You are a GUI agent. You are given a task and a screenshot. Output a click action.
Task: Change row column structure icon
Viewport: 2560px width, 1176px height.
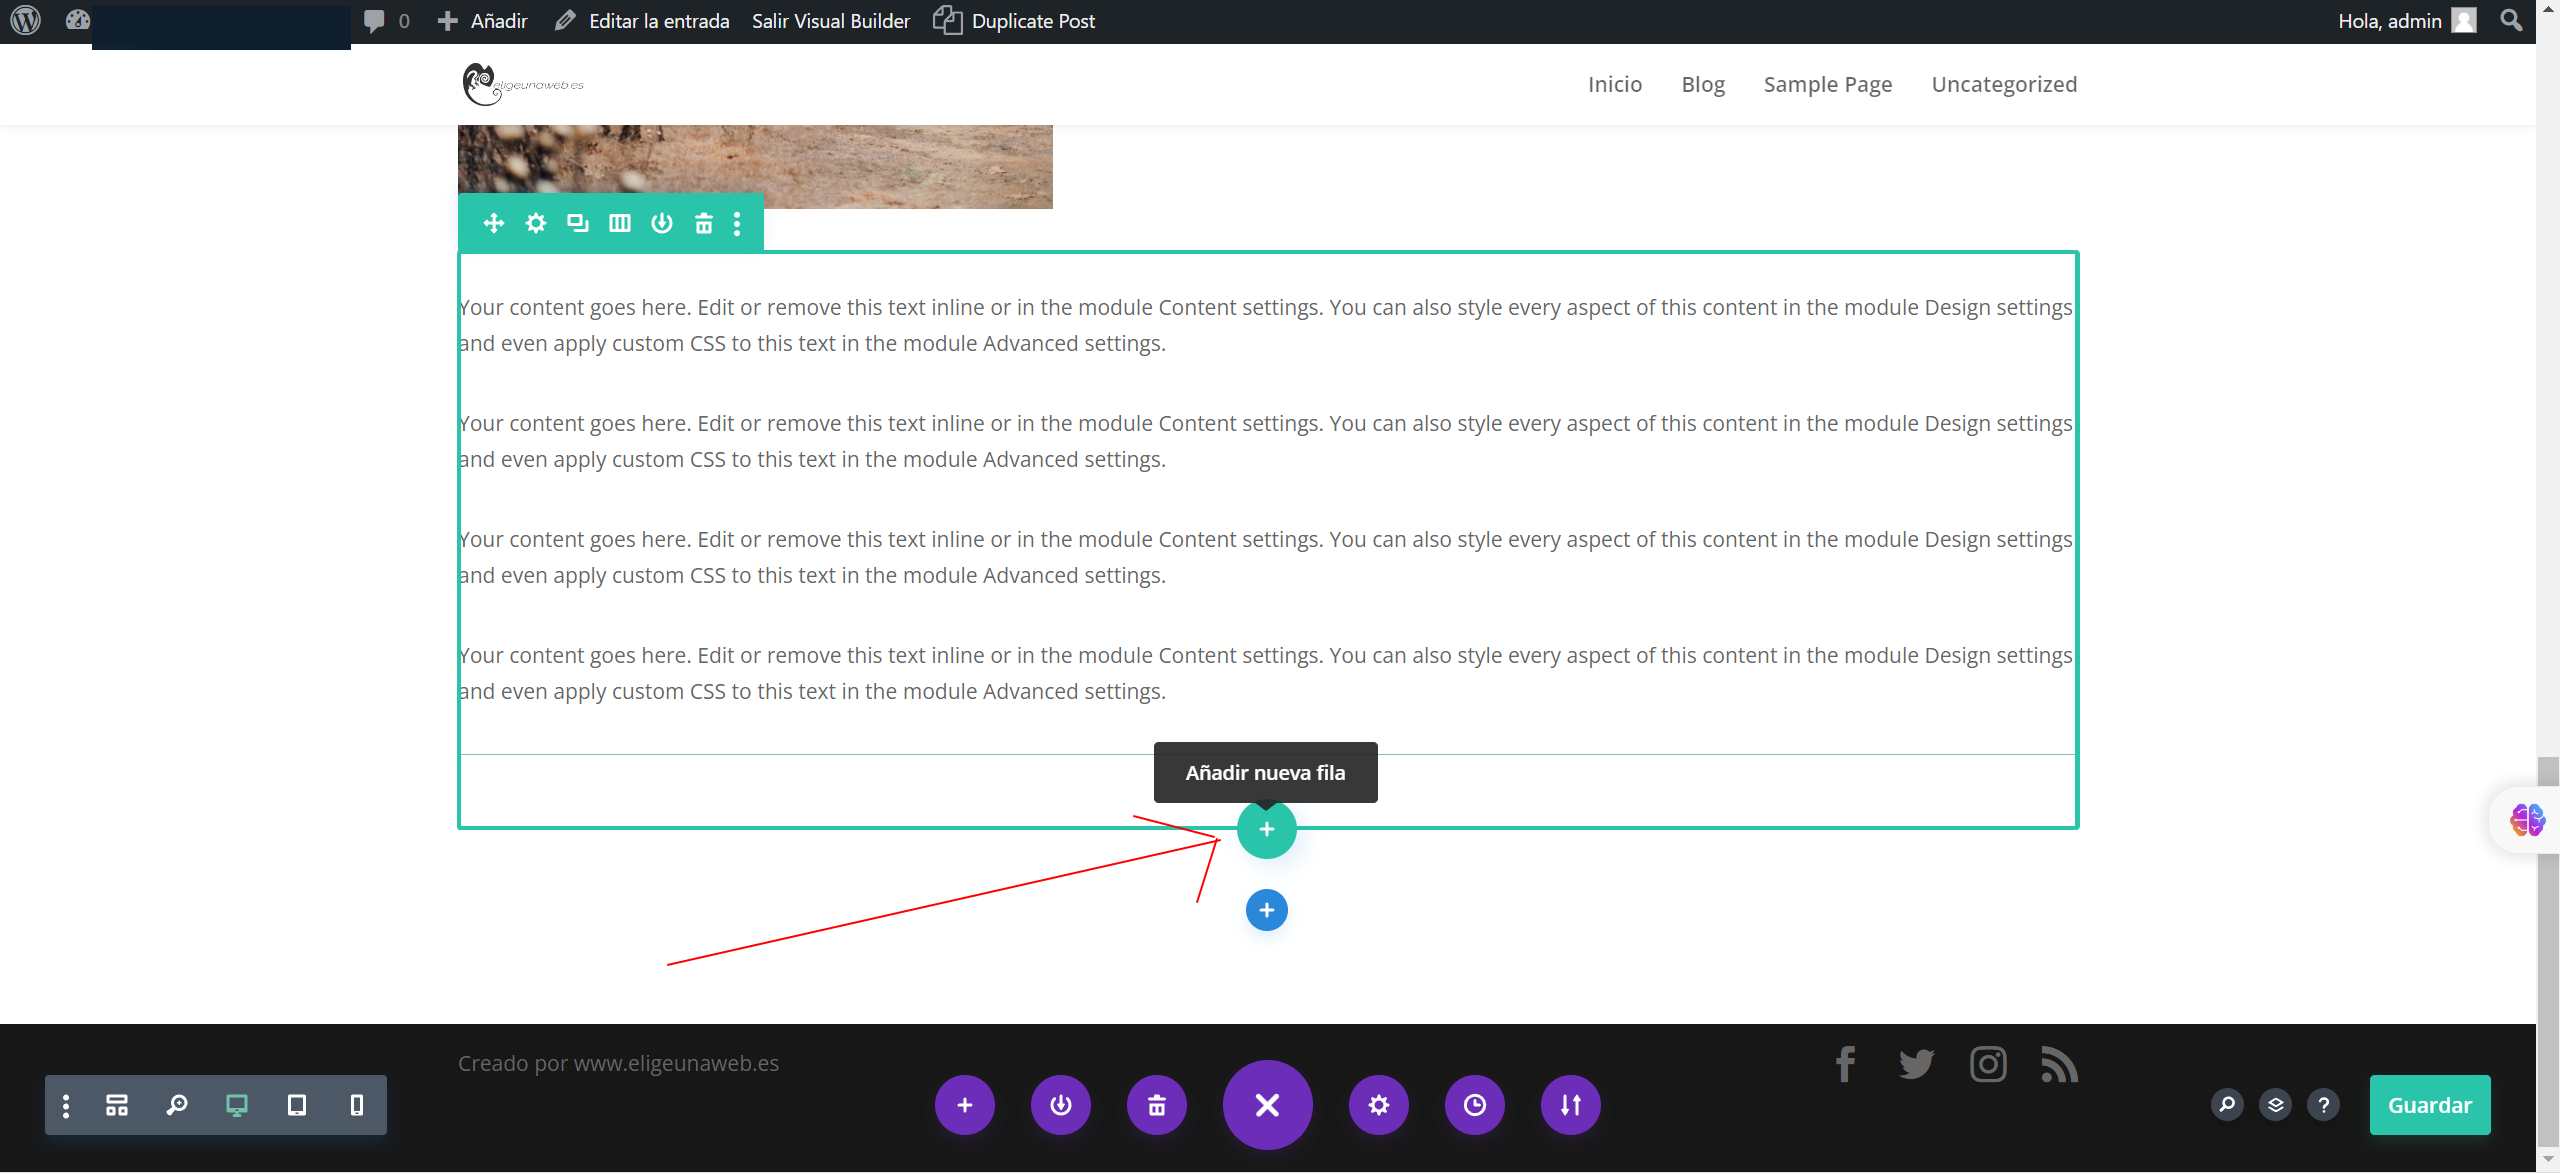coord(620,223)
